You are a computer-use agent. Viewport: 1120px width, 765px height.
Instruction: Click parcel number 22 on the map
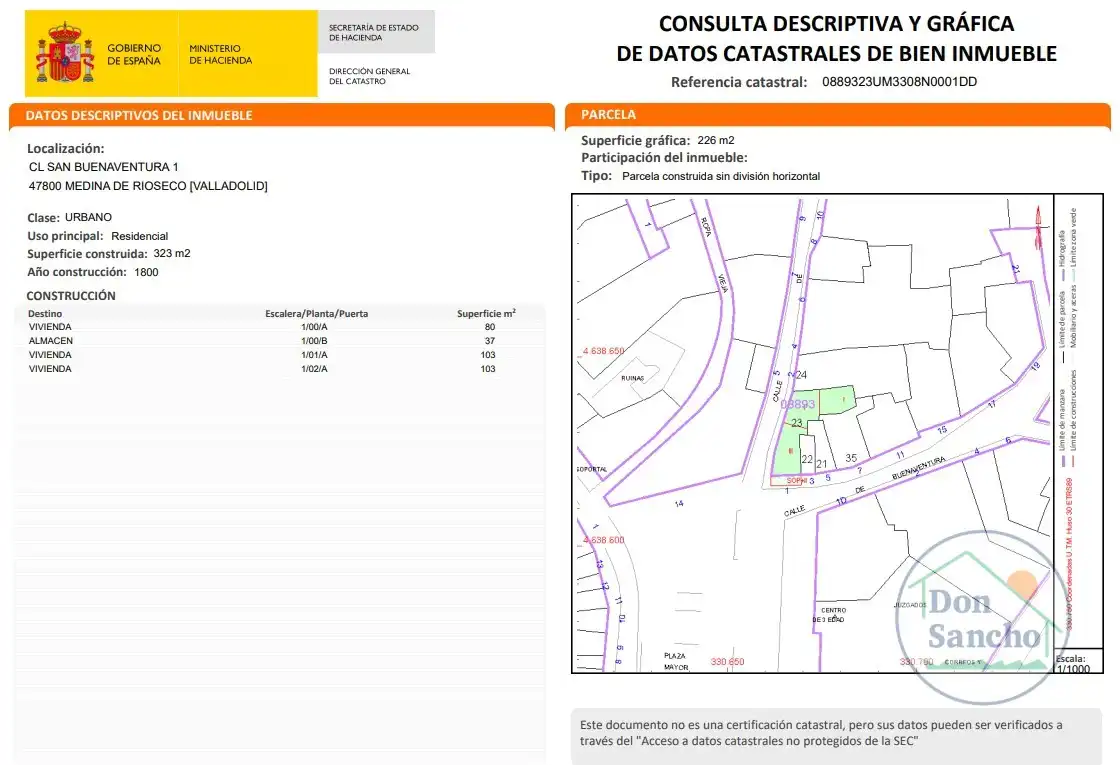coord(807,459)
